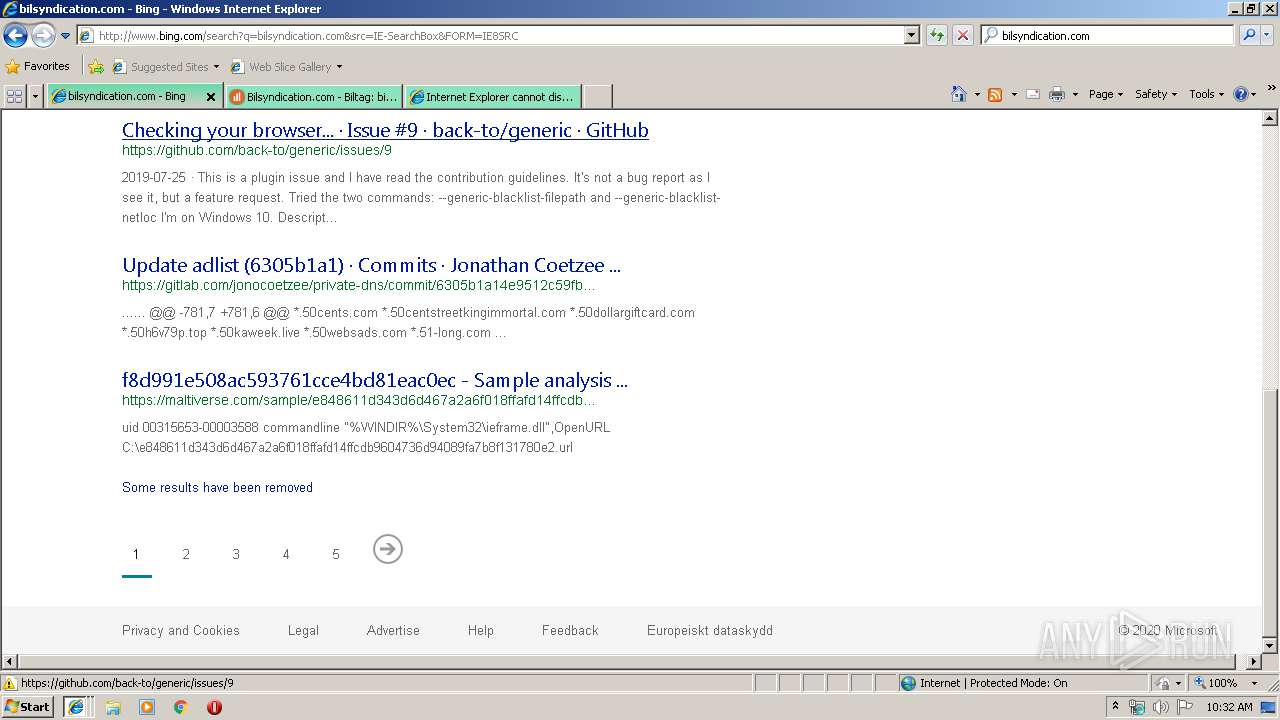Open the Tools menu
This screenshot has width=1280, height=720.
pos(1206,94)
